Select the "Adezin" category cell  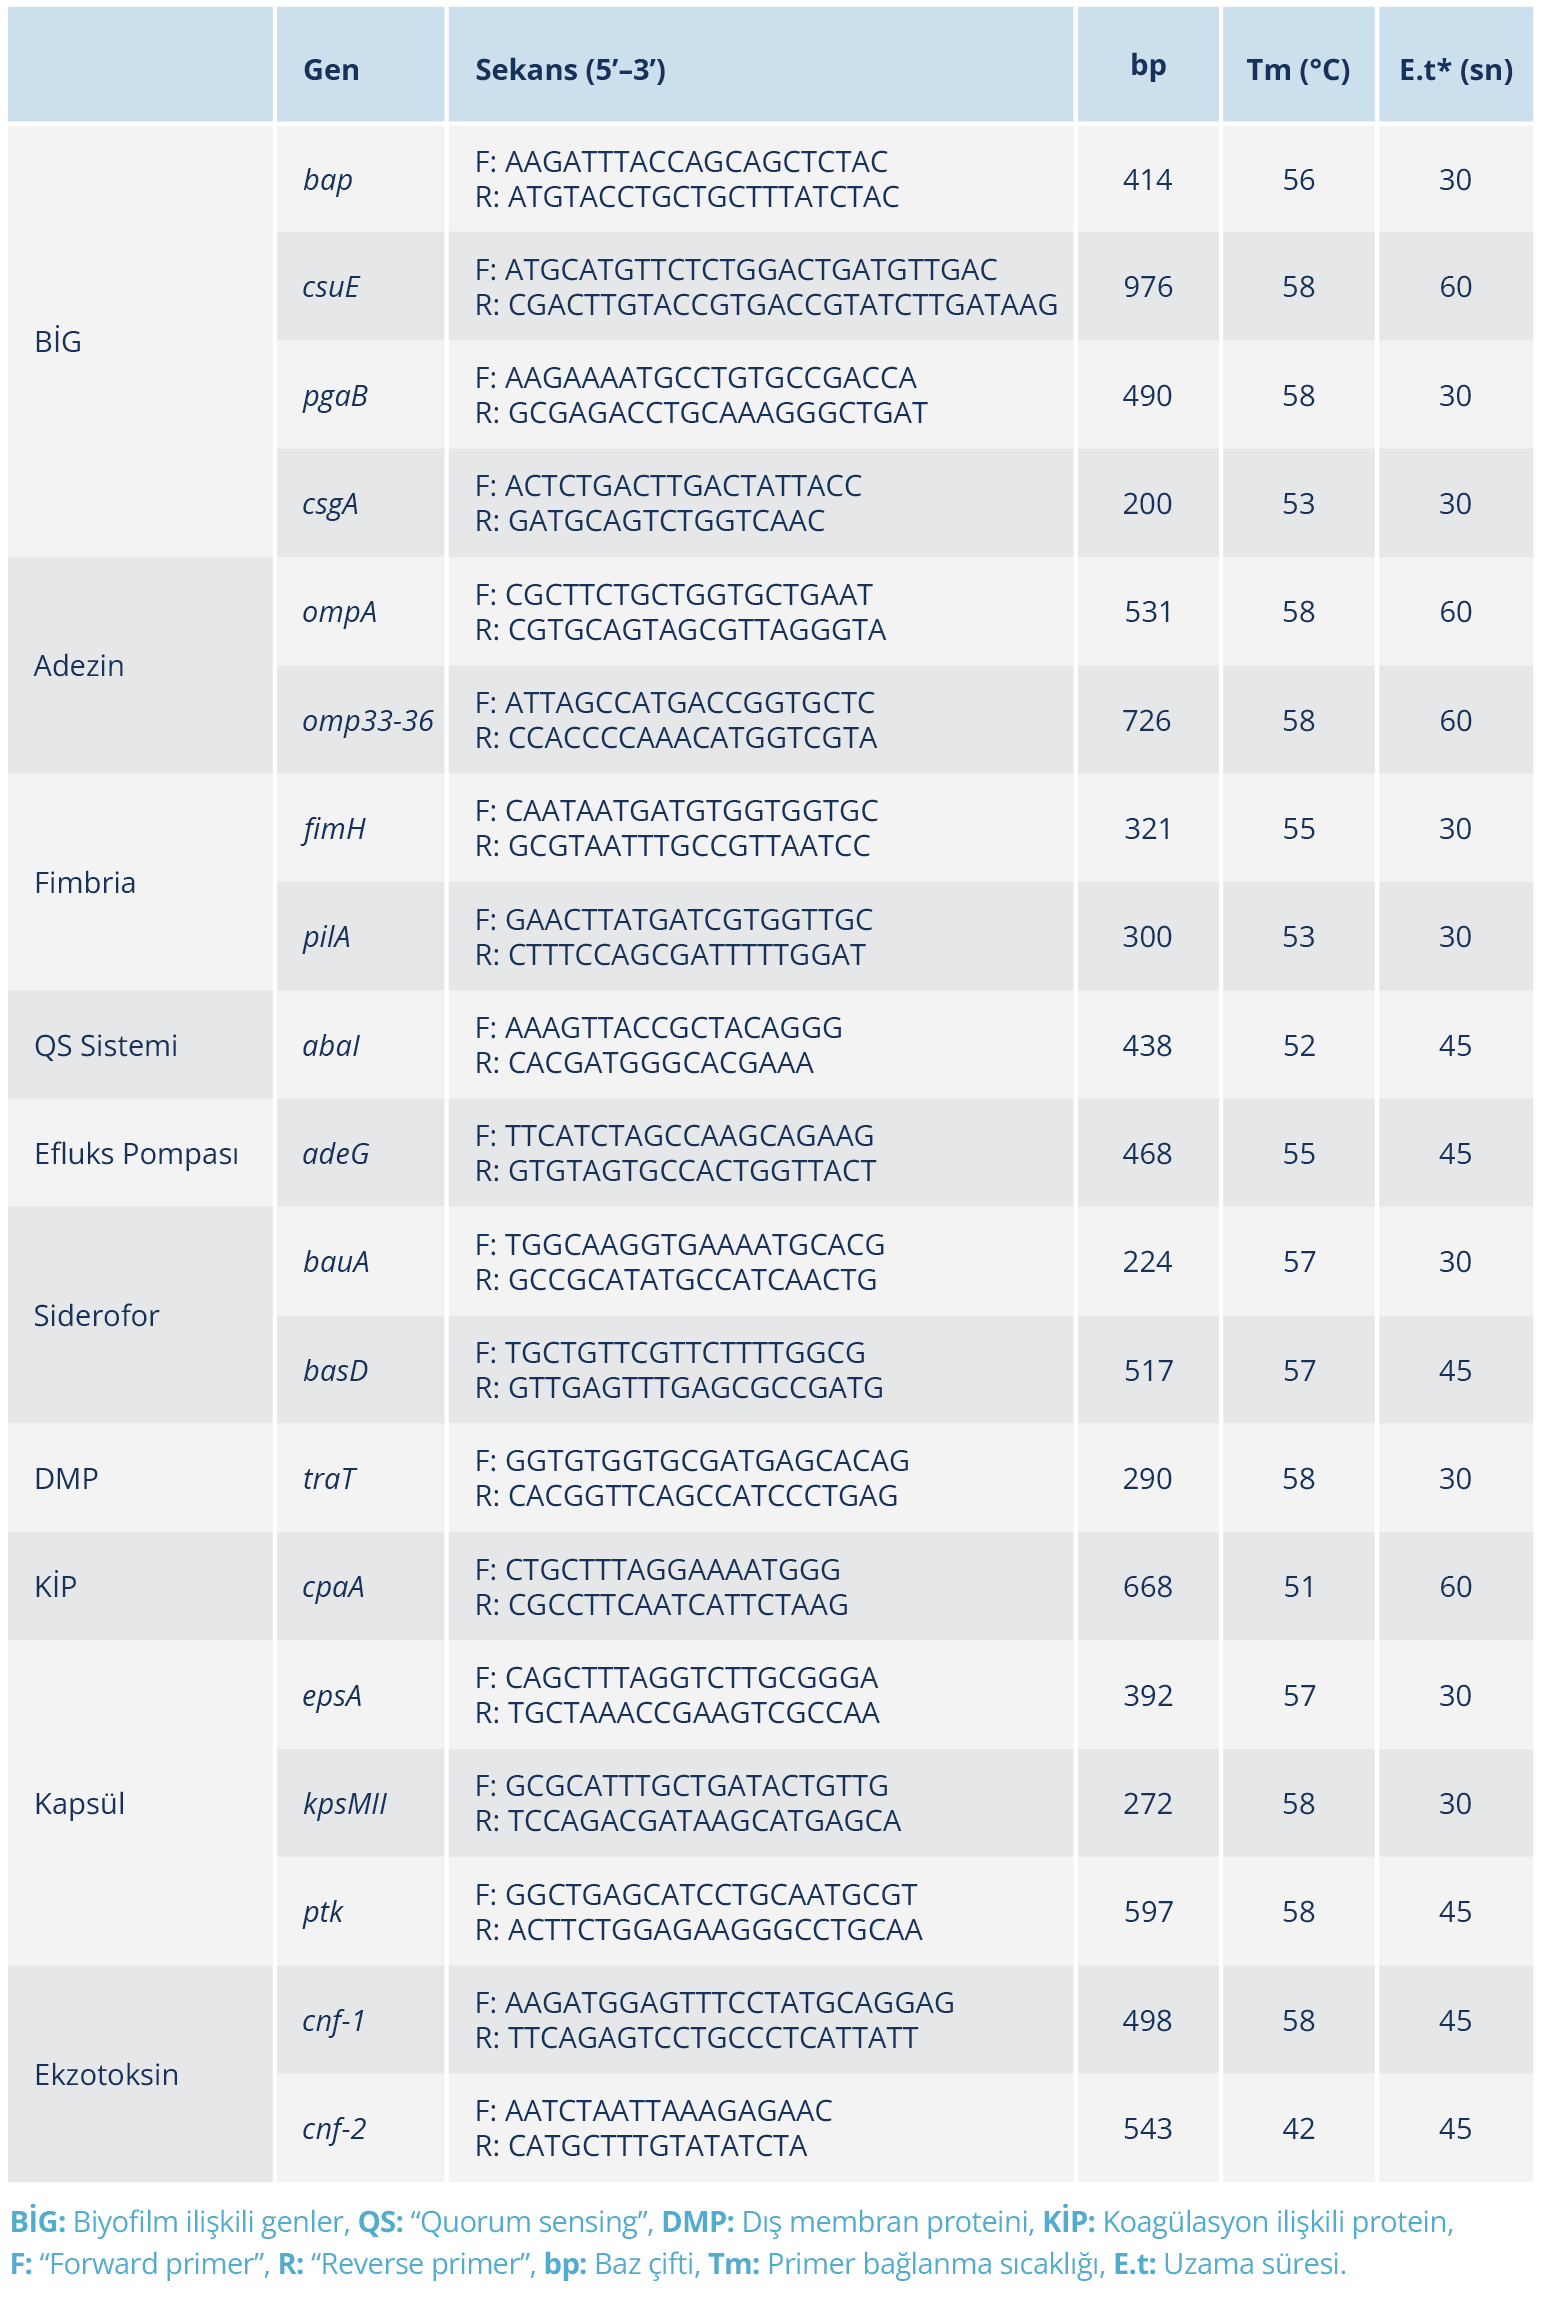tap(79, 666)
